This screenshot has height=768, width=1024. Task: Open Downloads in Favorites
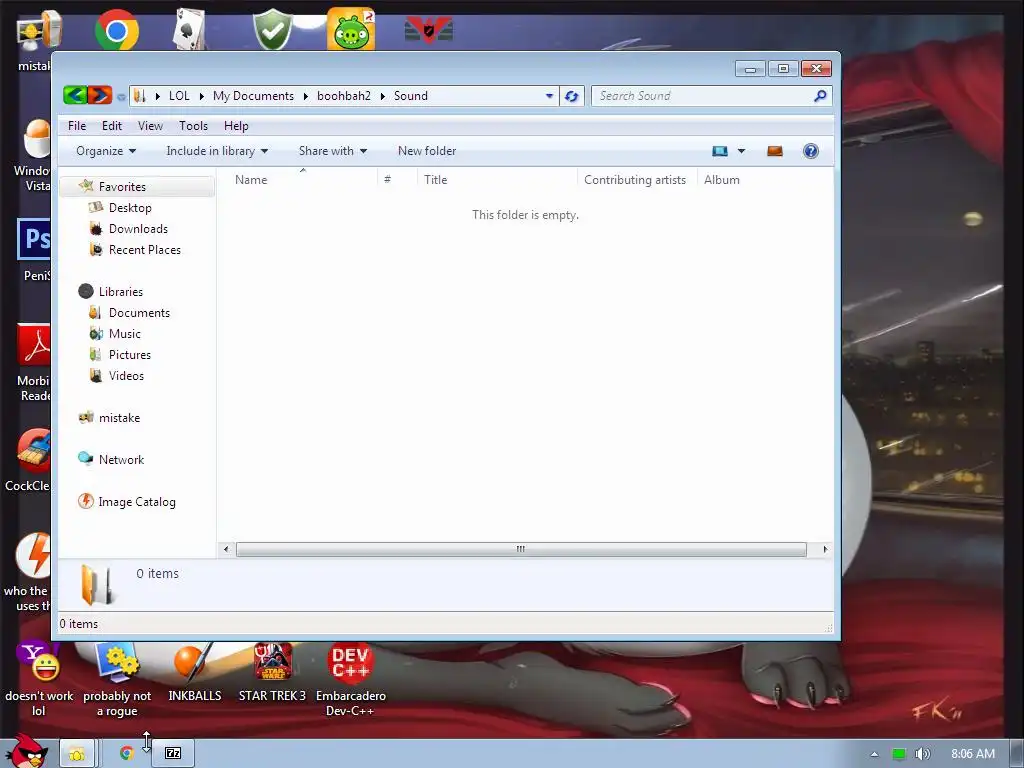[x=138, y=229]
